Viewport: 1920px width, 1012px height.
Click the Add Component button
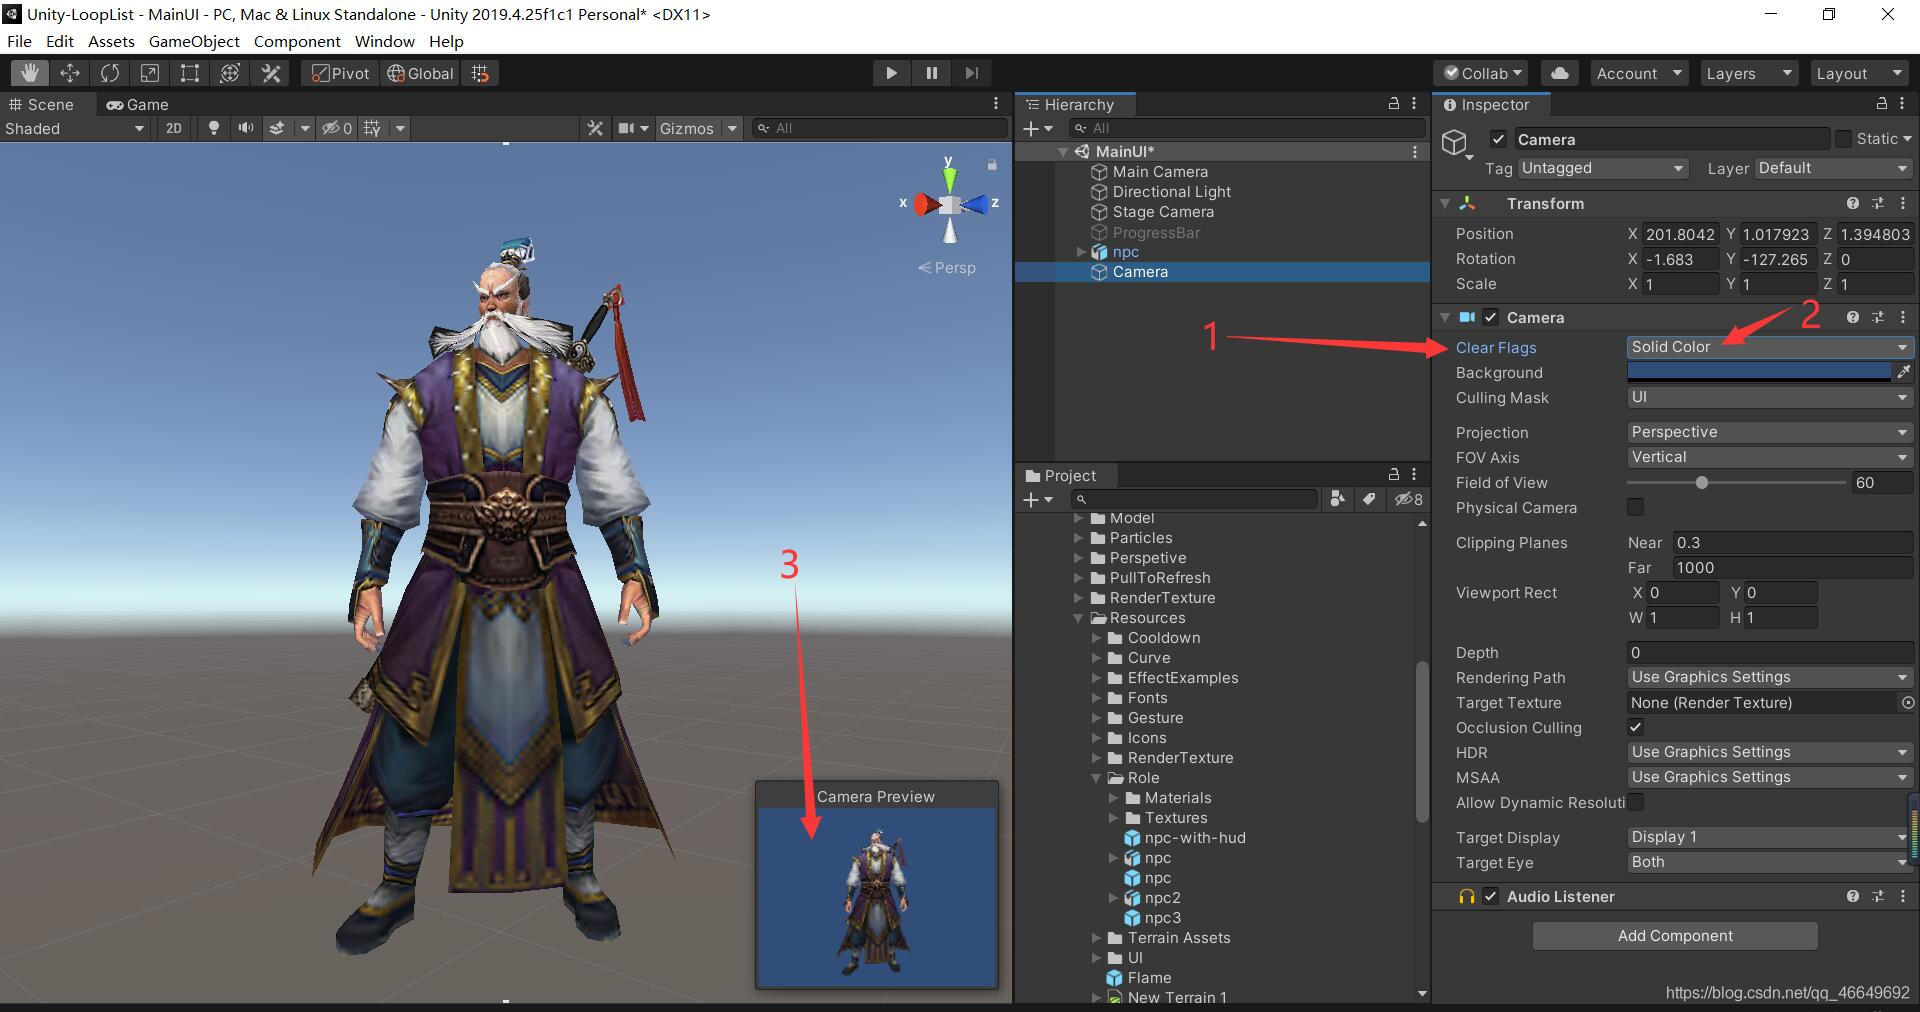pos(1675,936)
